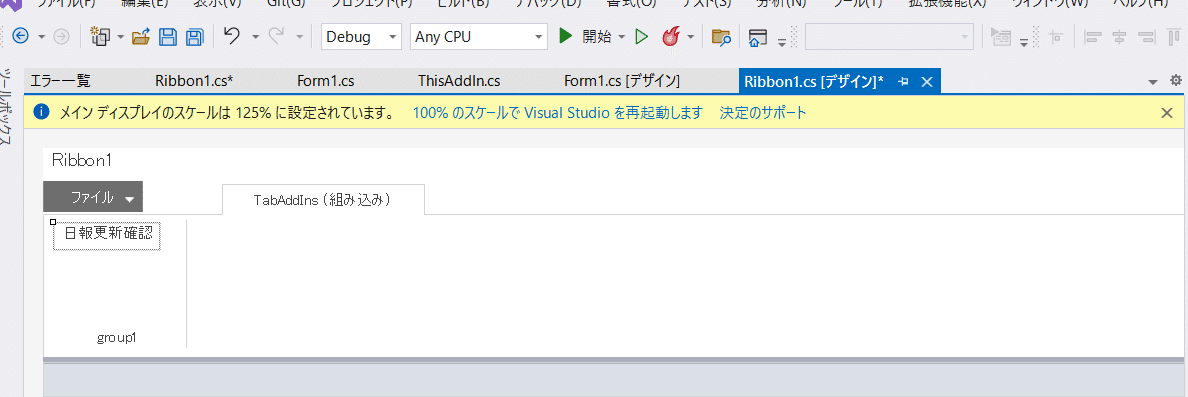The height and width of the screenshot is (397, 1188).
Task: Click the greyed redo arrow icon
Action: pos(276,36)
